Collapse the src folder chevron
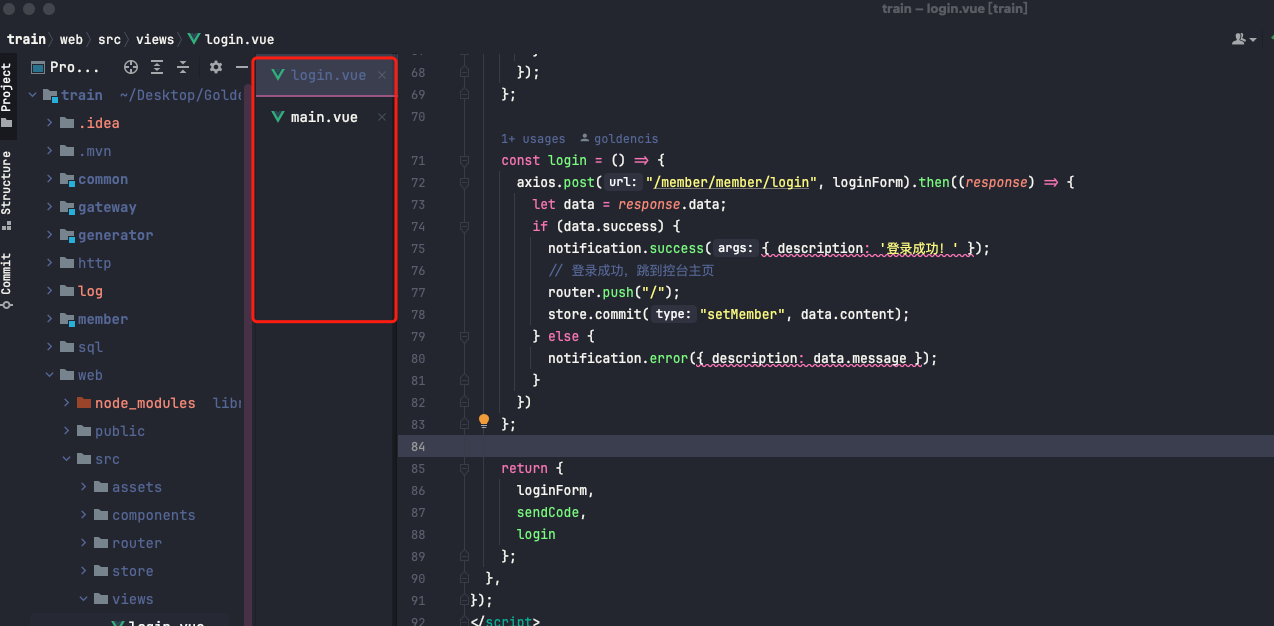The width and height of the screenshot is (1274, 626). (67, 459)
